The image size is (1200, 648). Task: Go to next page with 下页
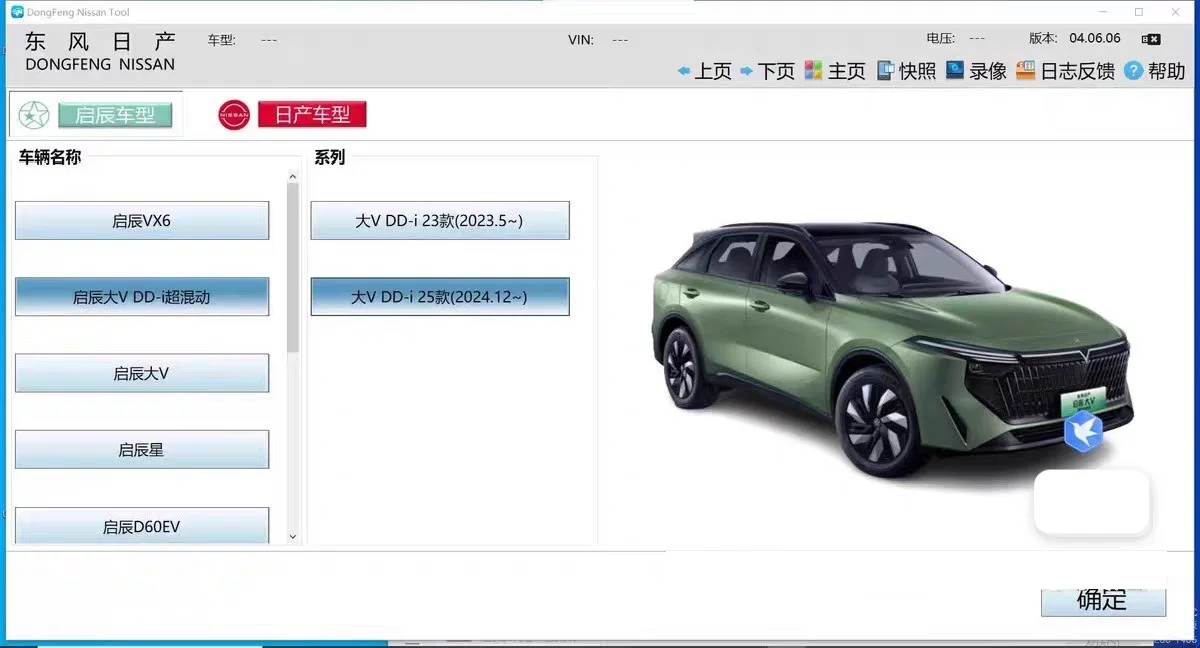point(767,71)
